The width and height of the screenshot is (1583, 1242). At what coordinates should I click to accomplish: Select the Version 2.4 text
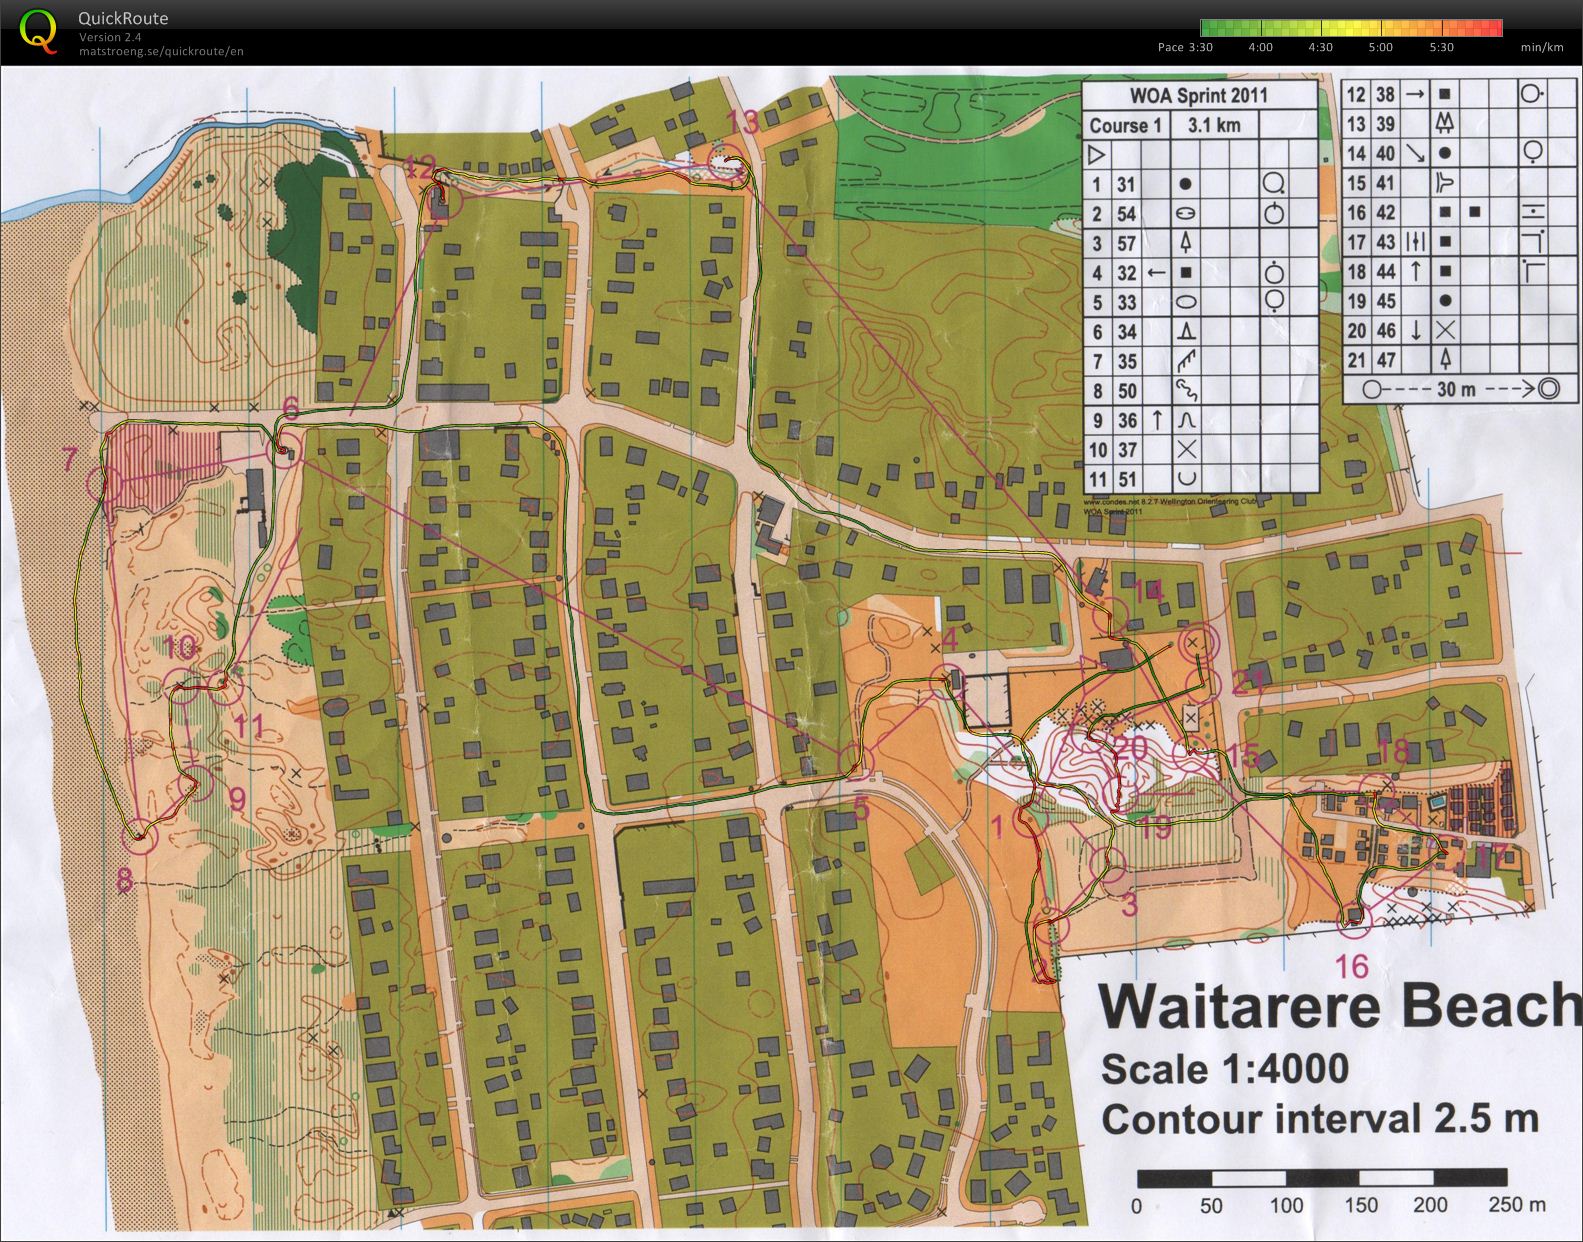coord(110,37)
